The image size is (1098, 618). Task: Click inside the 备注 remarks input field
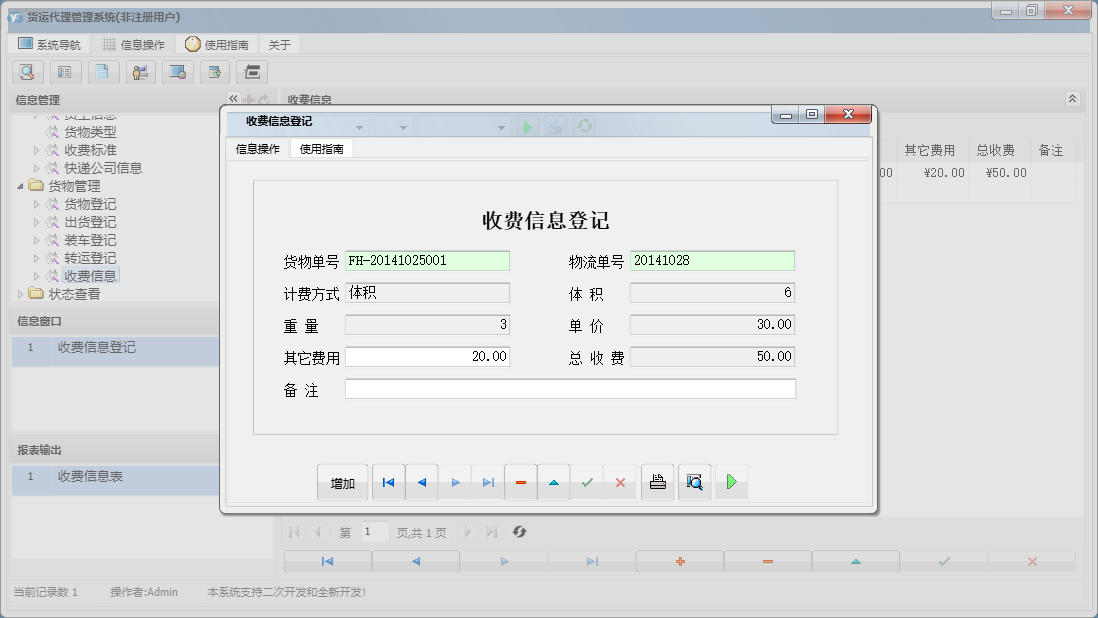[x=570, y=389]
